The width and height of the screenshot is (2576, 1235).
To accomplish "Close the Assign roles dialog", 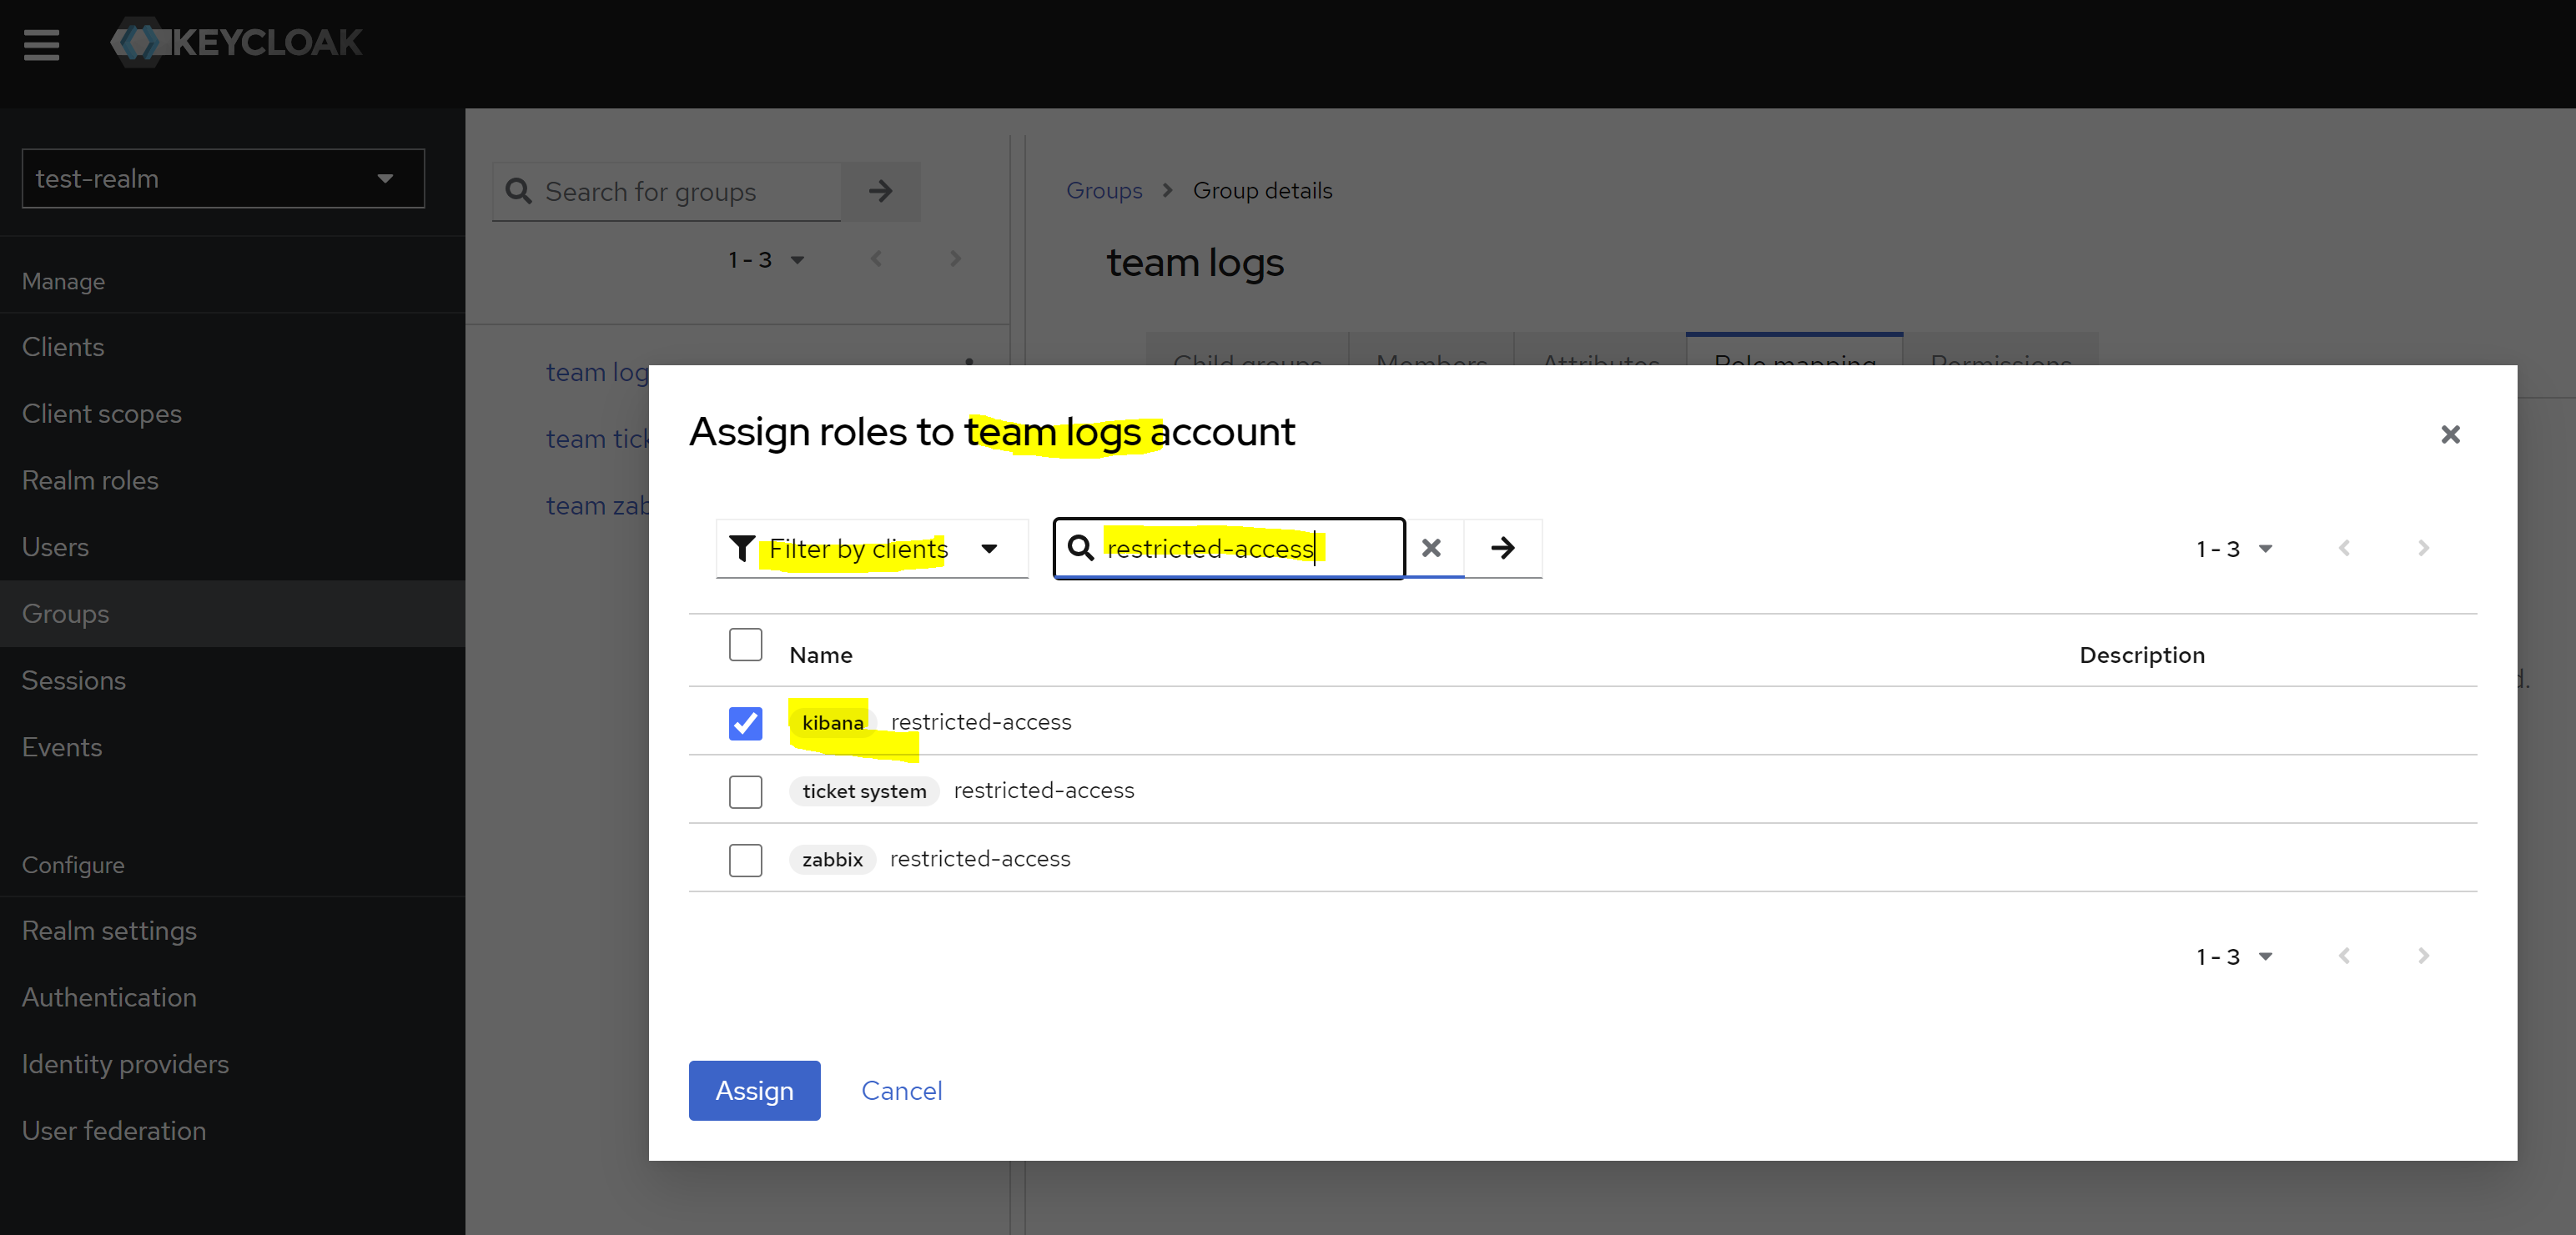I will (2450, 435).
